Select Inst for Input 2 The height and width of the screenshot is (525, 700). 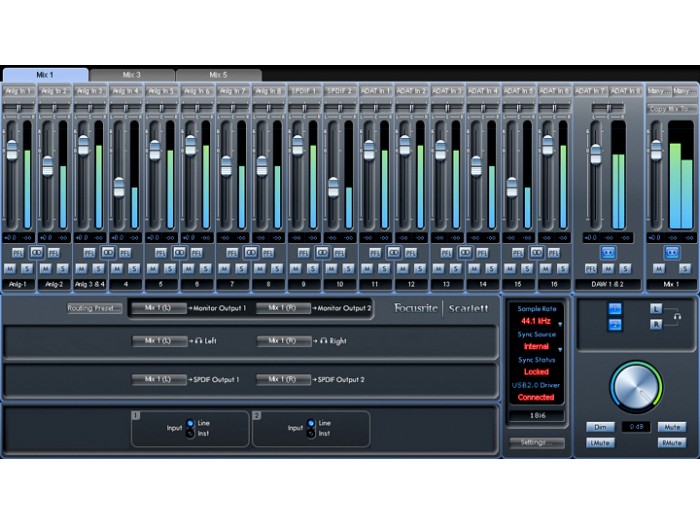click(x=311, y=433)
